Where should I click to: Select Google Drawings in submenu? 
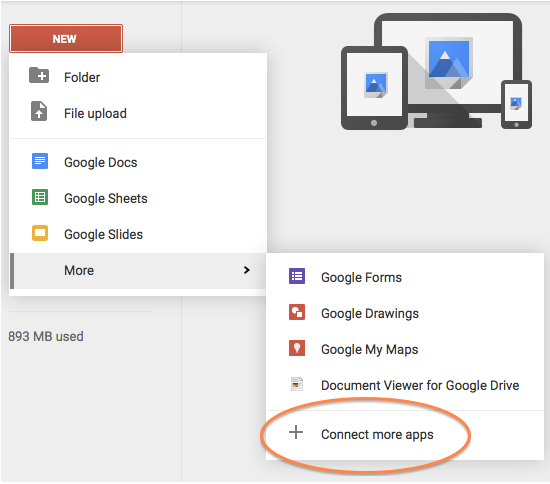(405, 313)
